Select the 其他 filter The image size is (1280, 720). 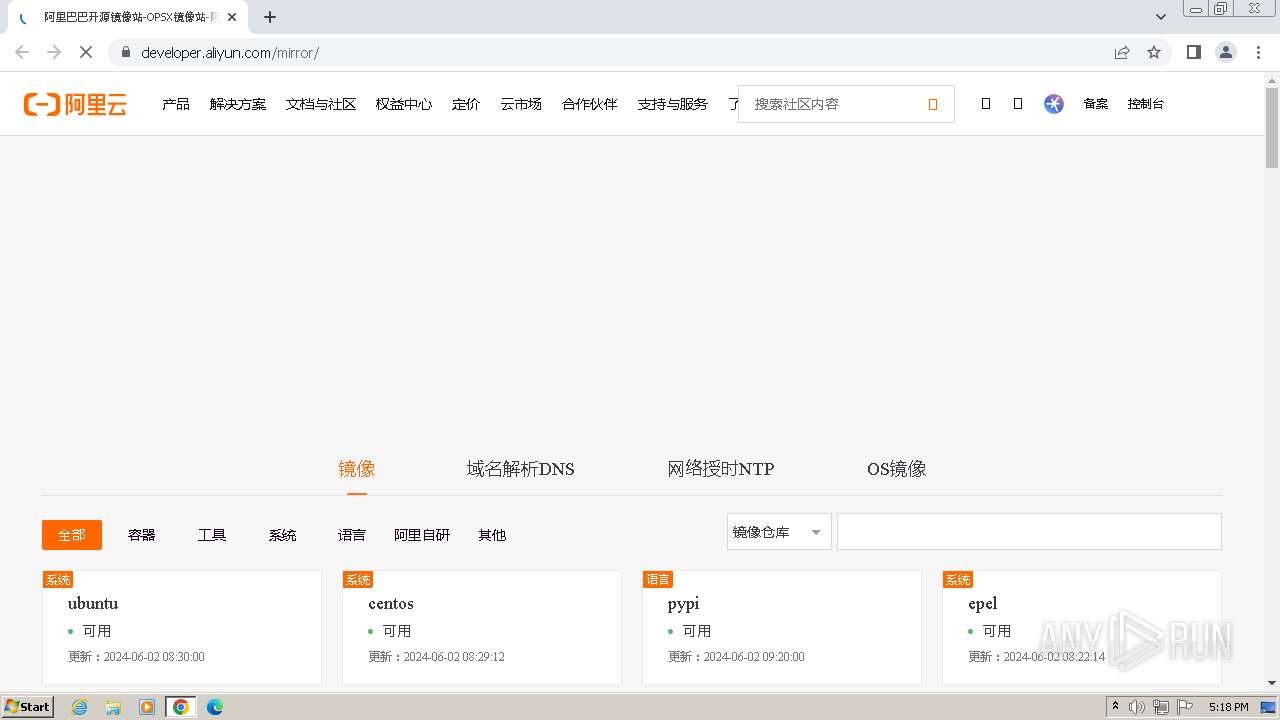[x=492, y=535]
